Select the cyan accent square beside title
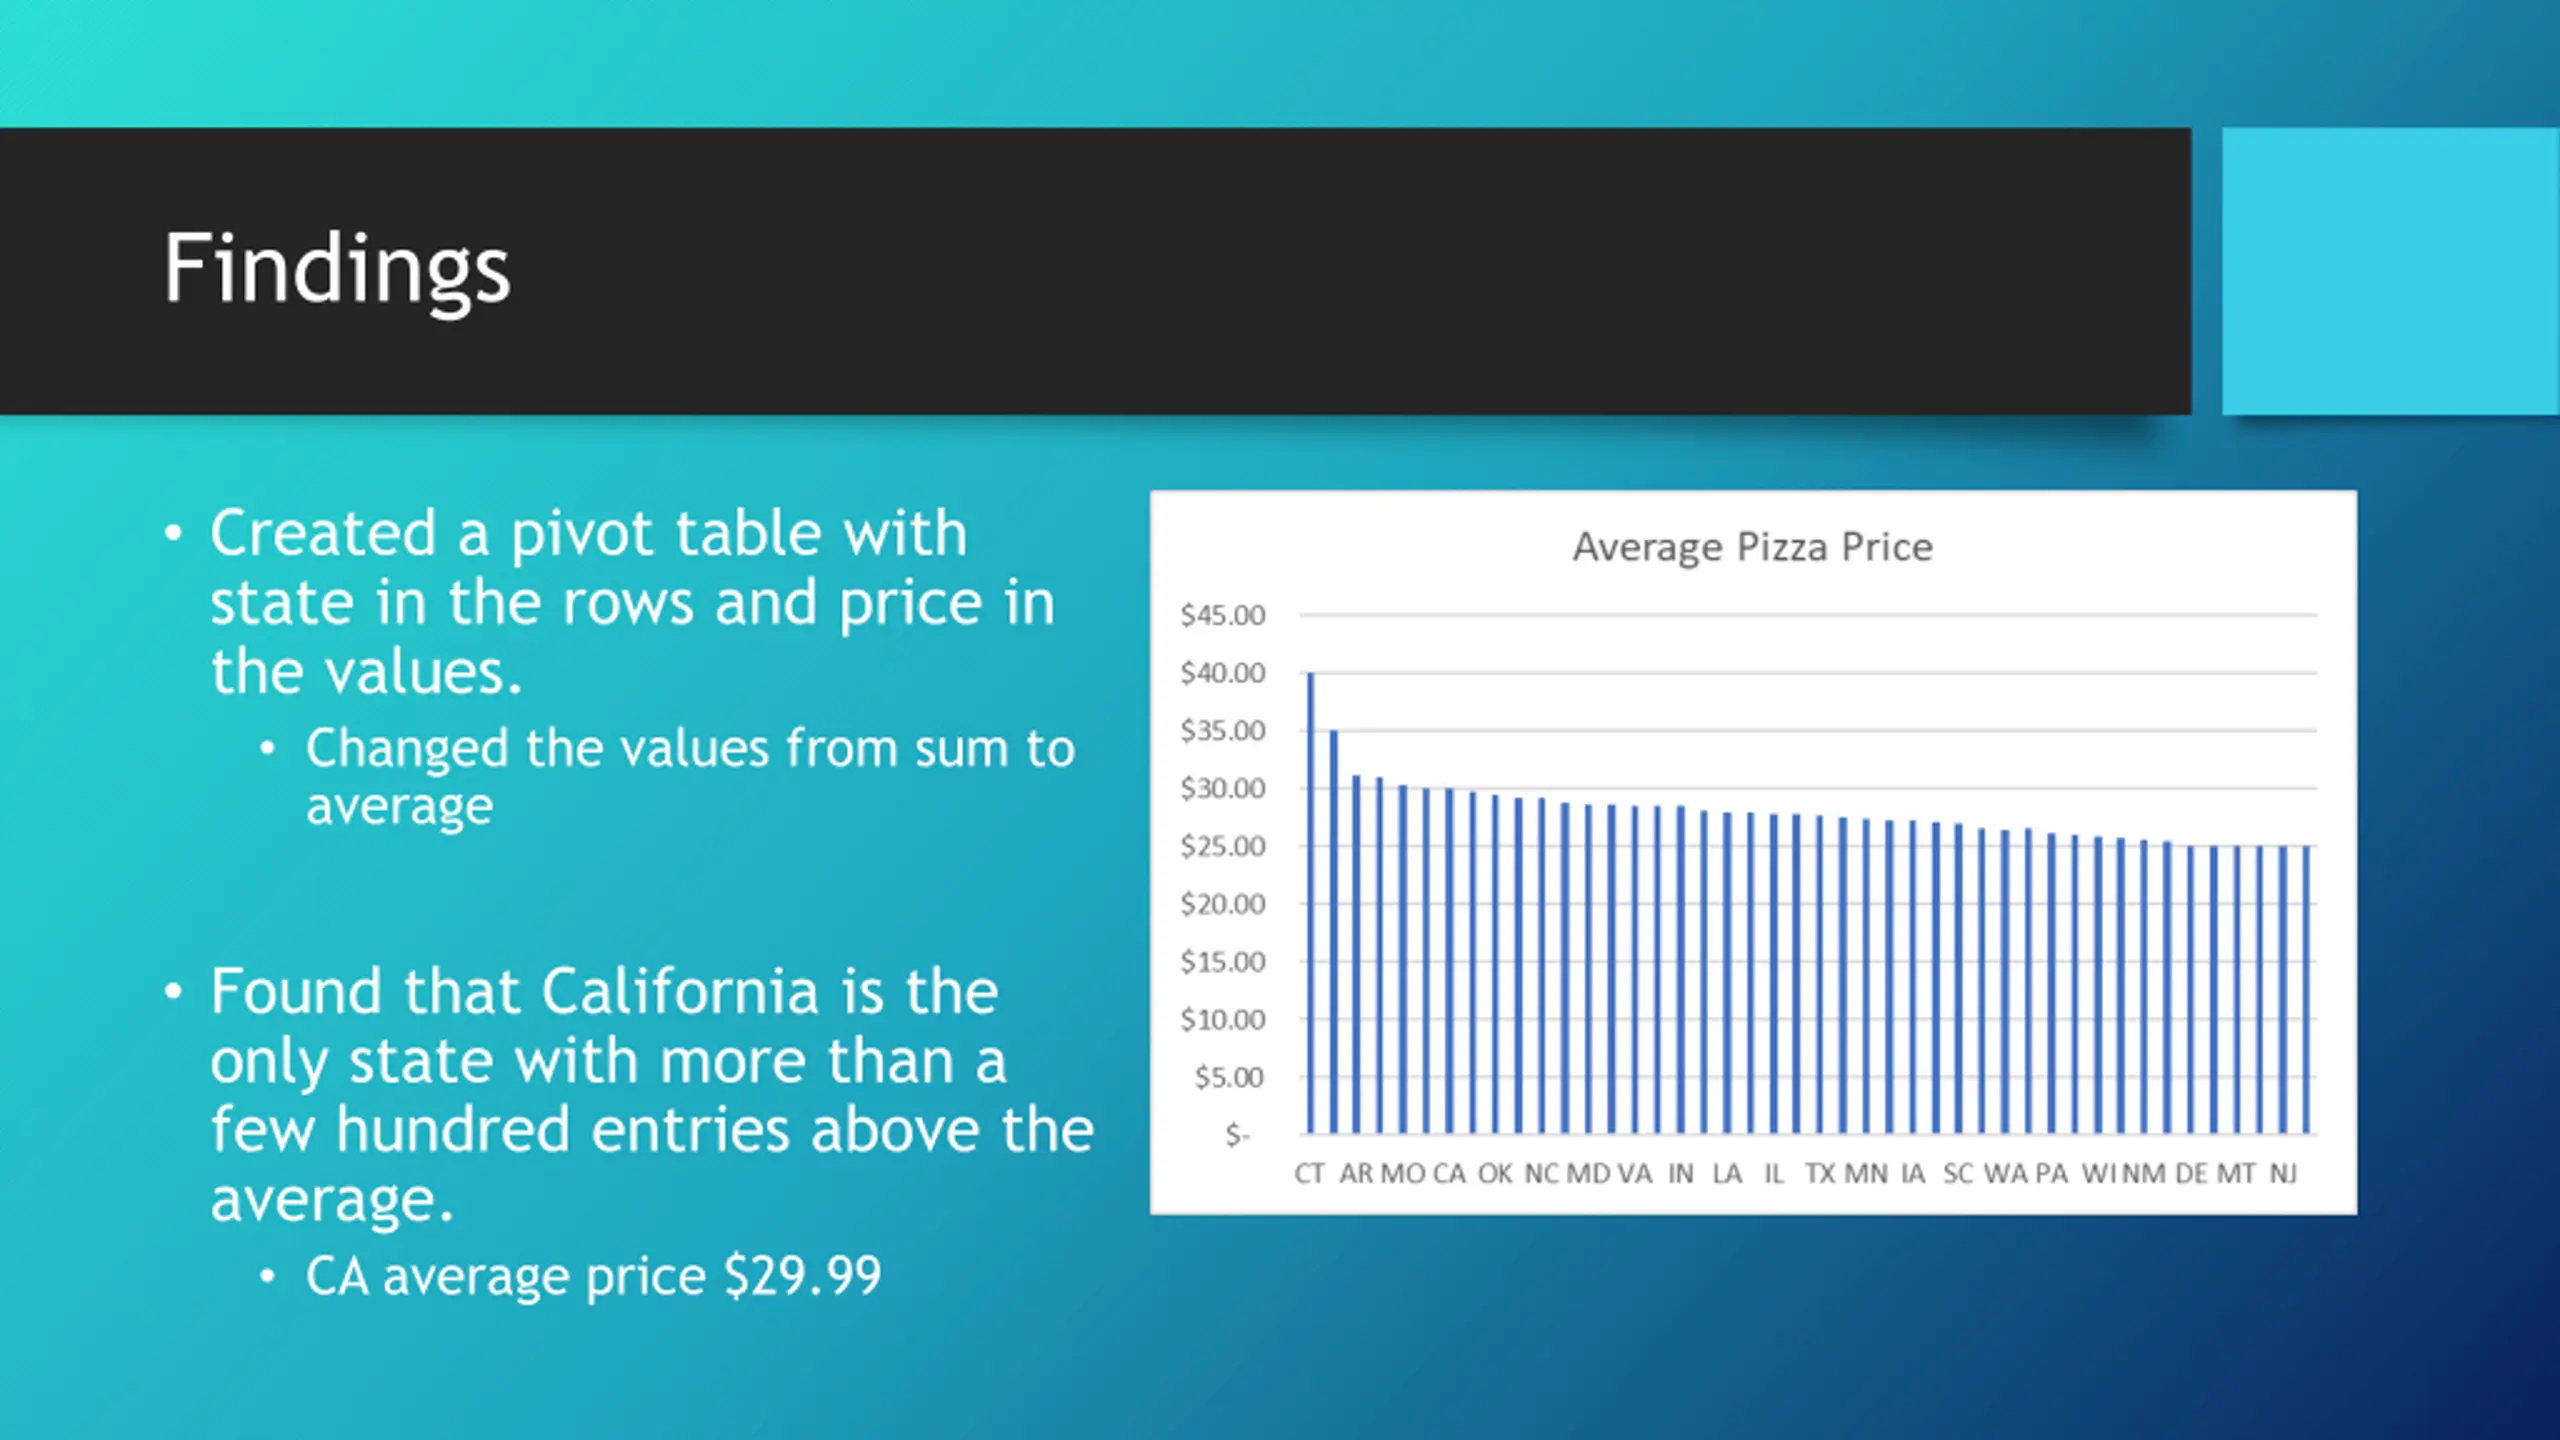 [2391, 271]
